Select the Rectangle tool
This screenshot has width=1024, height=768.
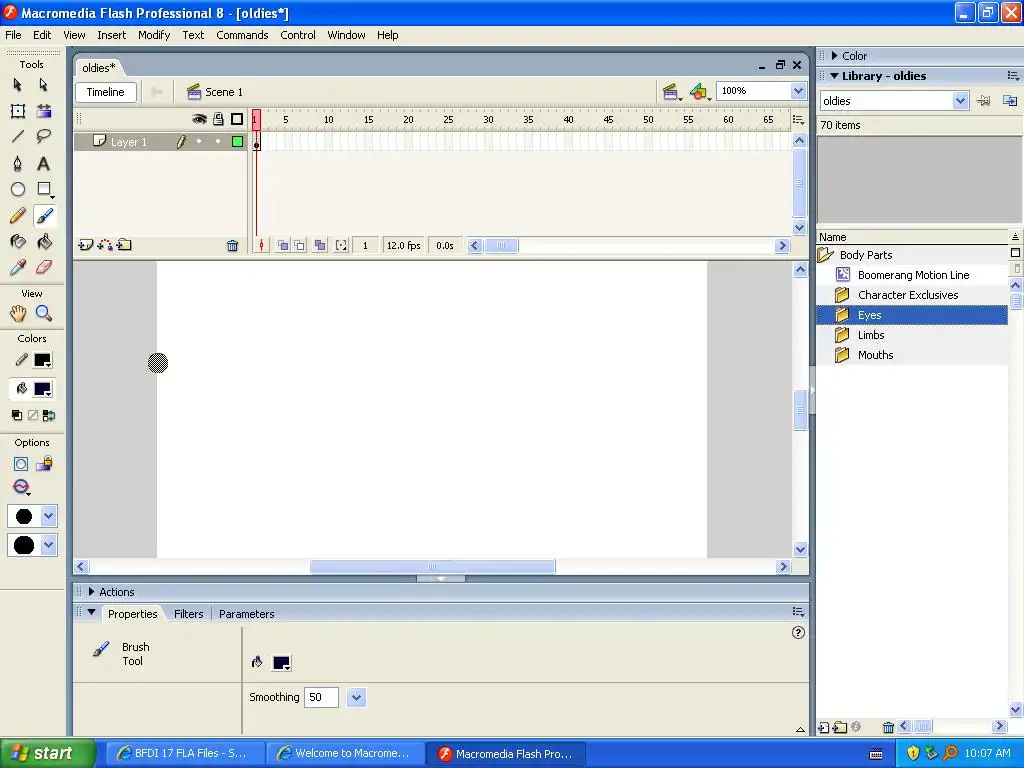tap(44, 189)
